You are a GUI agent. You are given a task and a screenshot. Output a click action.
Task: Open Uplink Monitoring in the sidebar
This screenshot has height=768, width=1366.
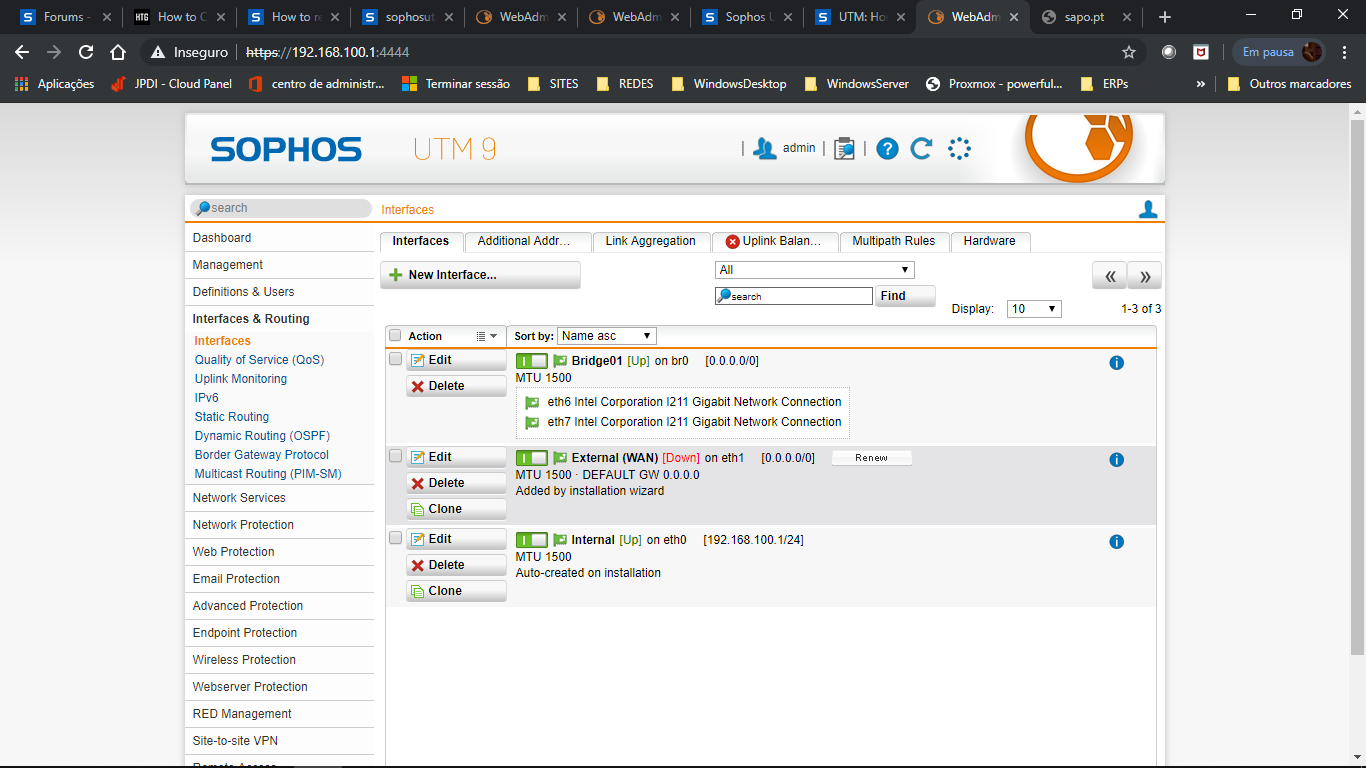tap(241, 379)
